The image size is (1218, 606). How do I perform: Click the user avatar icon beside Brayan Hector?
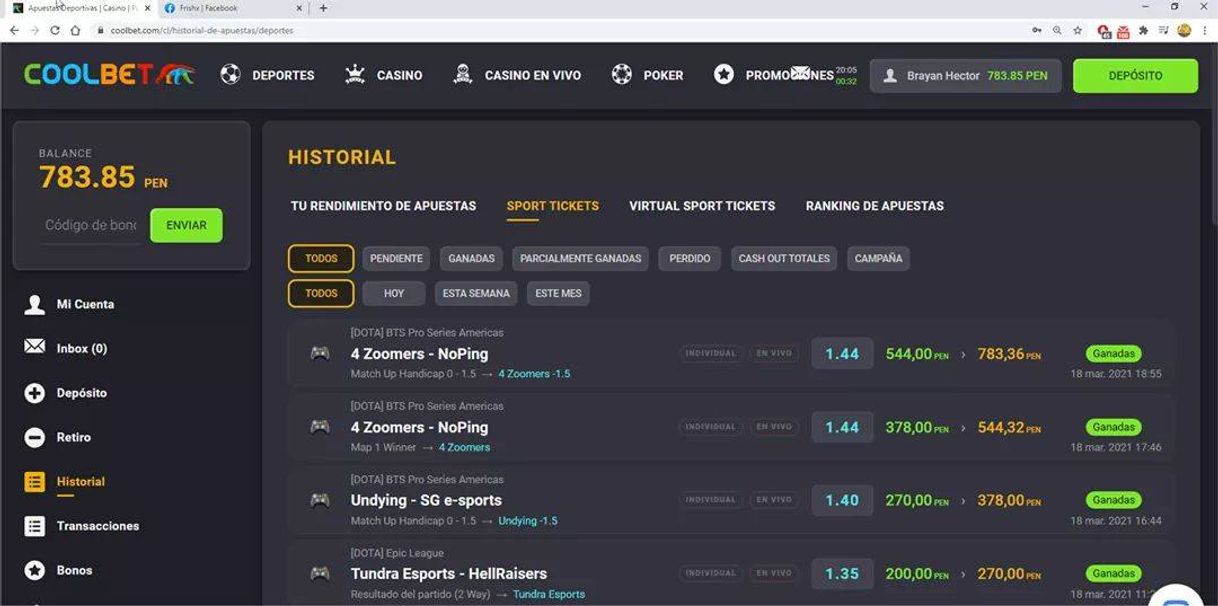(x=890, y=76)
